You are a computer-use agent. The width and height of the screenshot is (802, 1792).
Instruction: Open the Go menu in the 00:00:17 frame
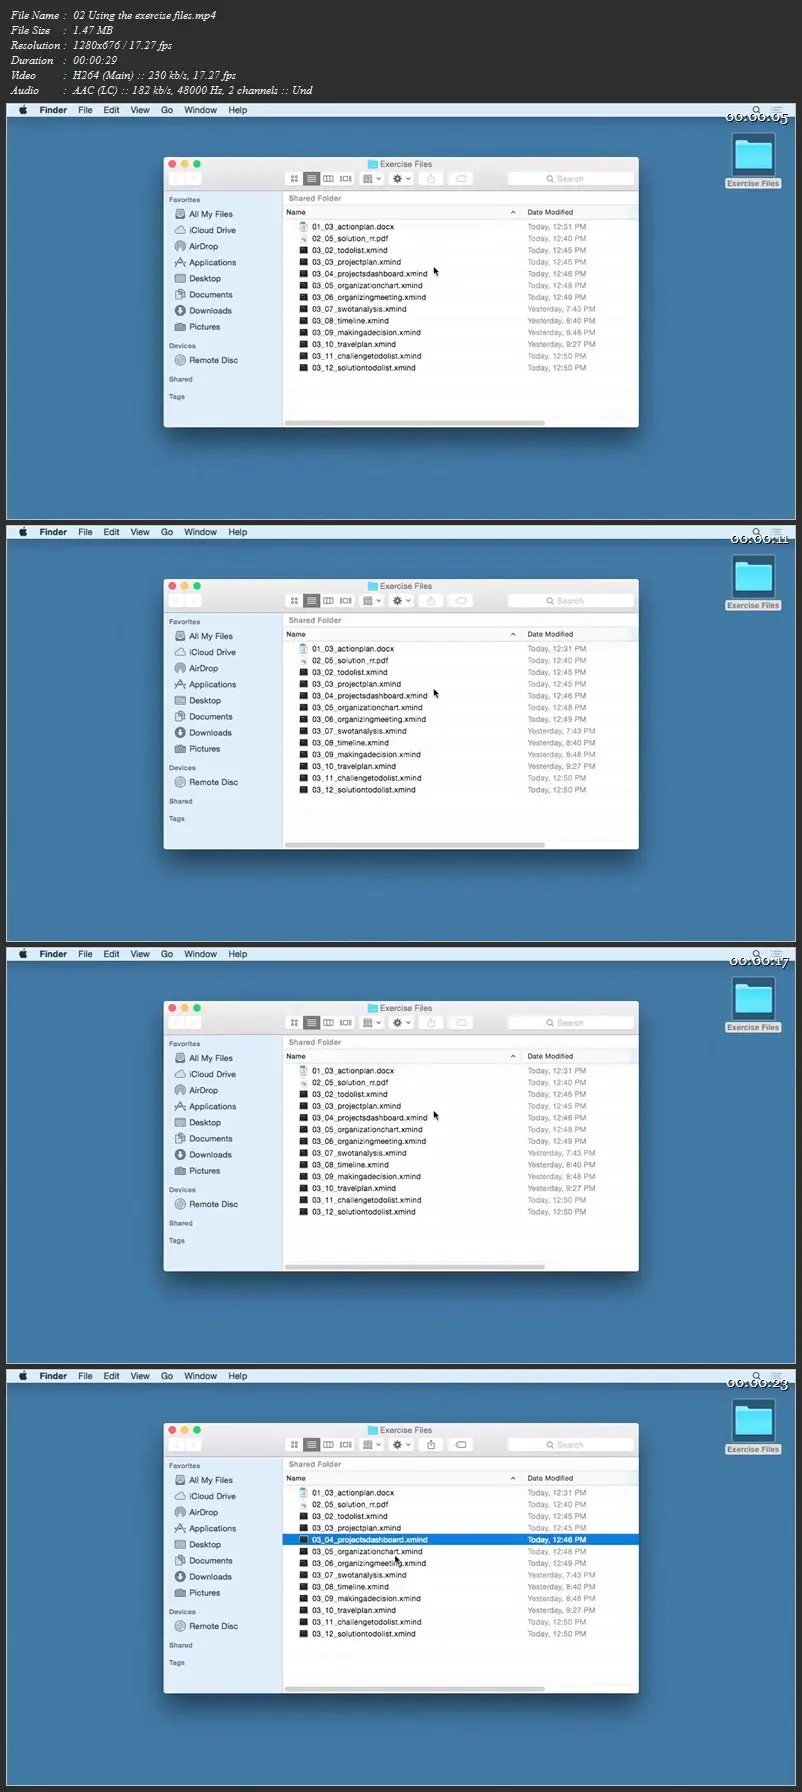click(x=167, y=954)
